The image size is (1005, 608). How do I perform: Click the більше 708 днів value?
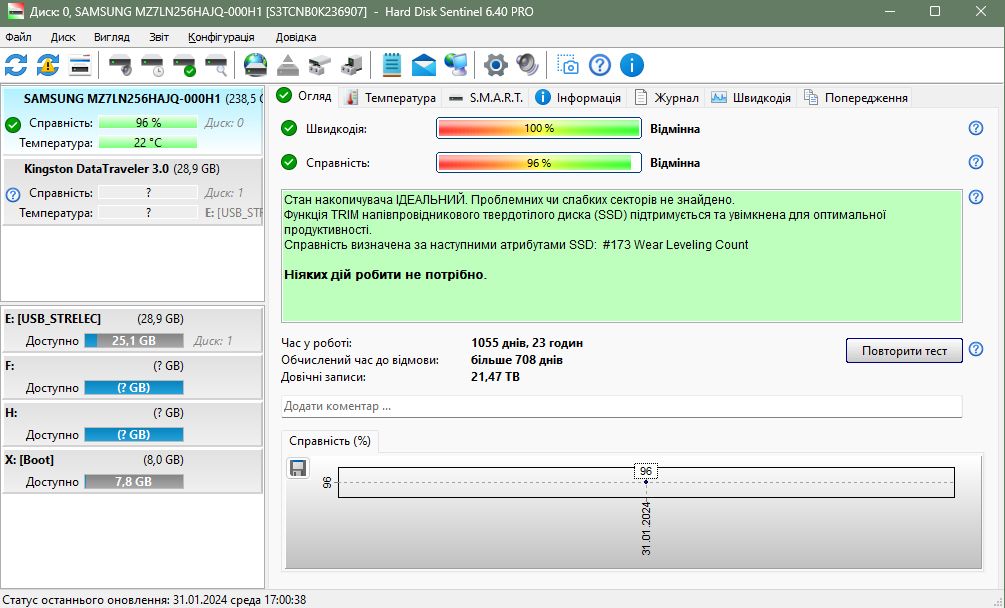pos(517,360)
